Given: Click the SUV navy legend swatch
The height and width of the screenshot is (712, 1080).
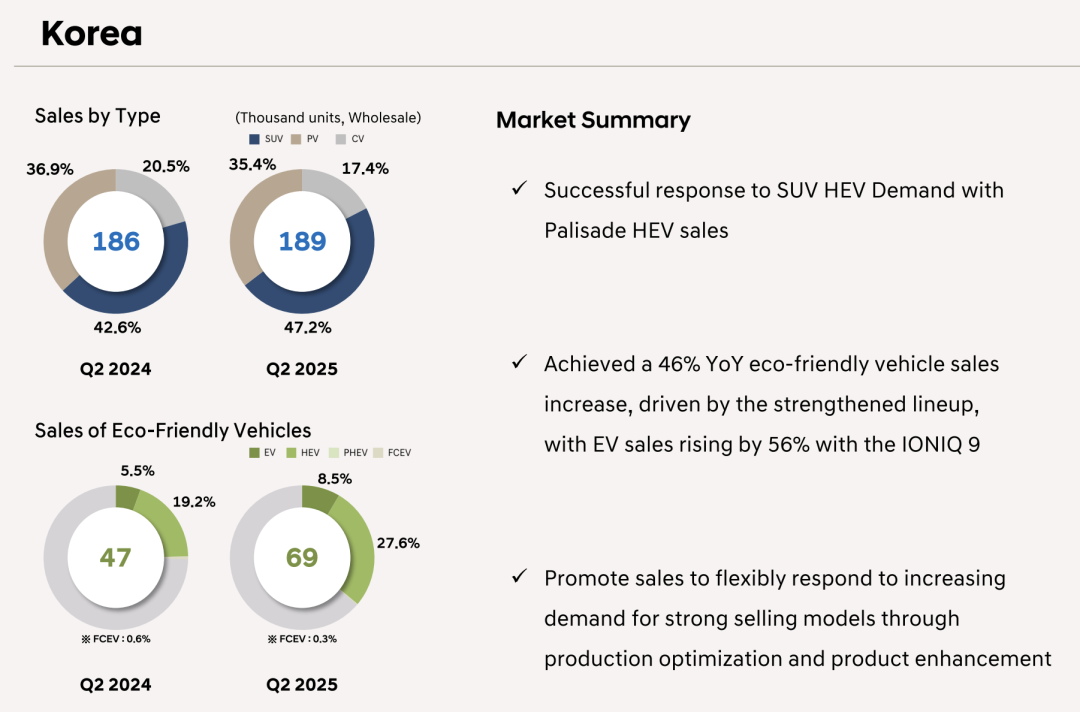Looking at the screenshot, I should pos(255,139).
